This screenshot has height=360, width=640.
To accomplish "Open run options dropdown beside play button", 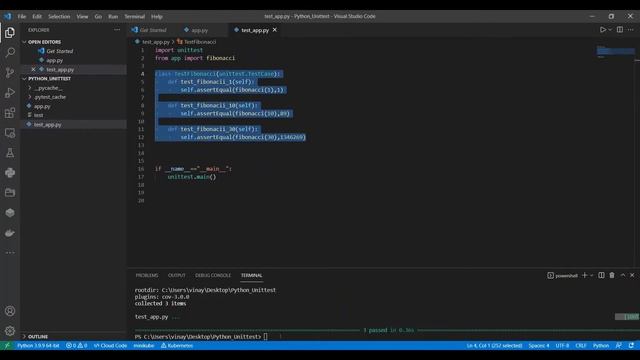I will (610, 30).
